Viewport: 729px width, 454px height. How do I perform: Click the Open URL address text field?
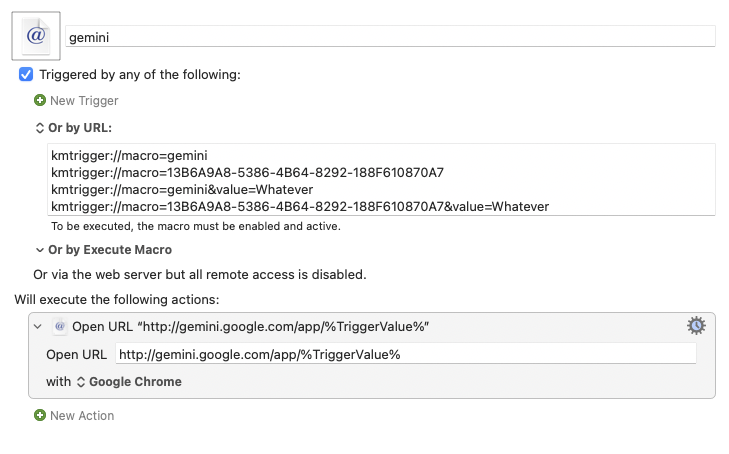[405, 354]
